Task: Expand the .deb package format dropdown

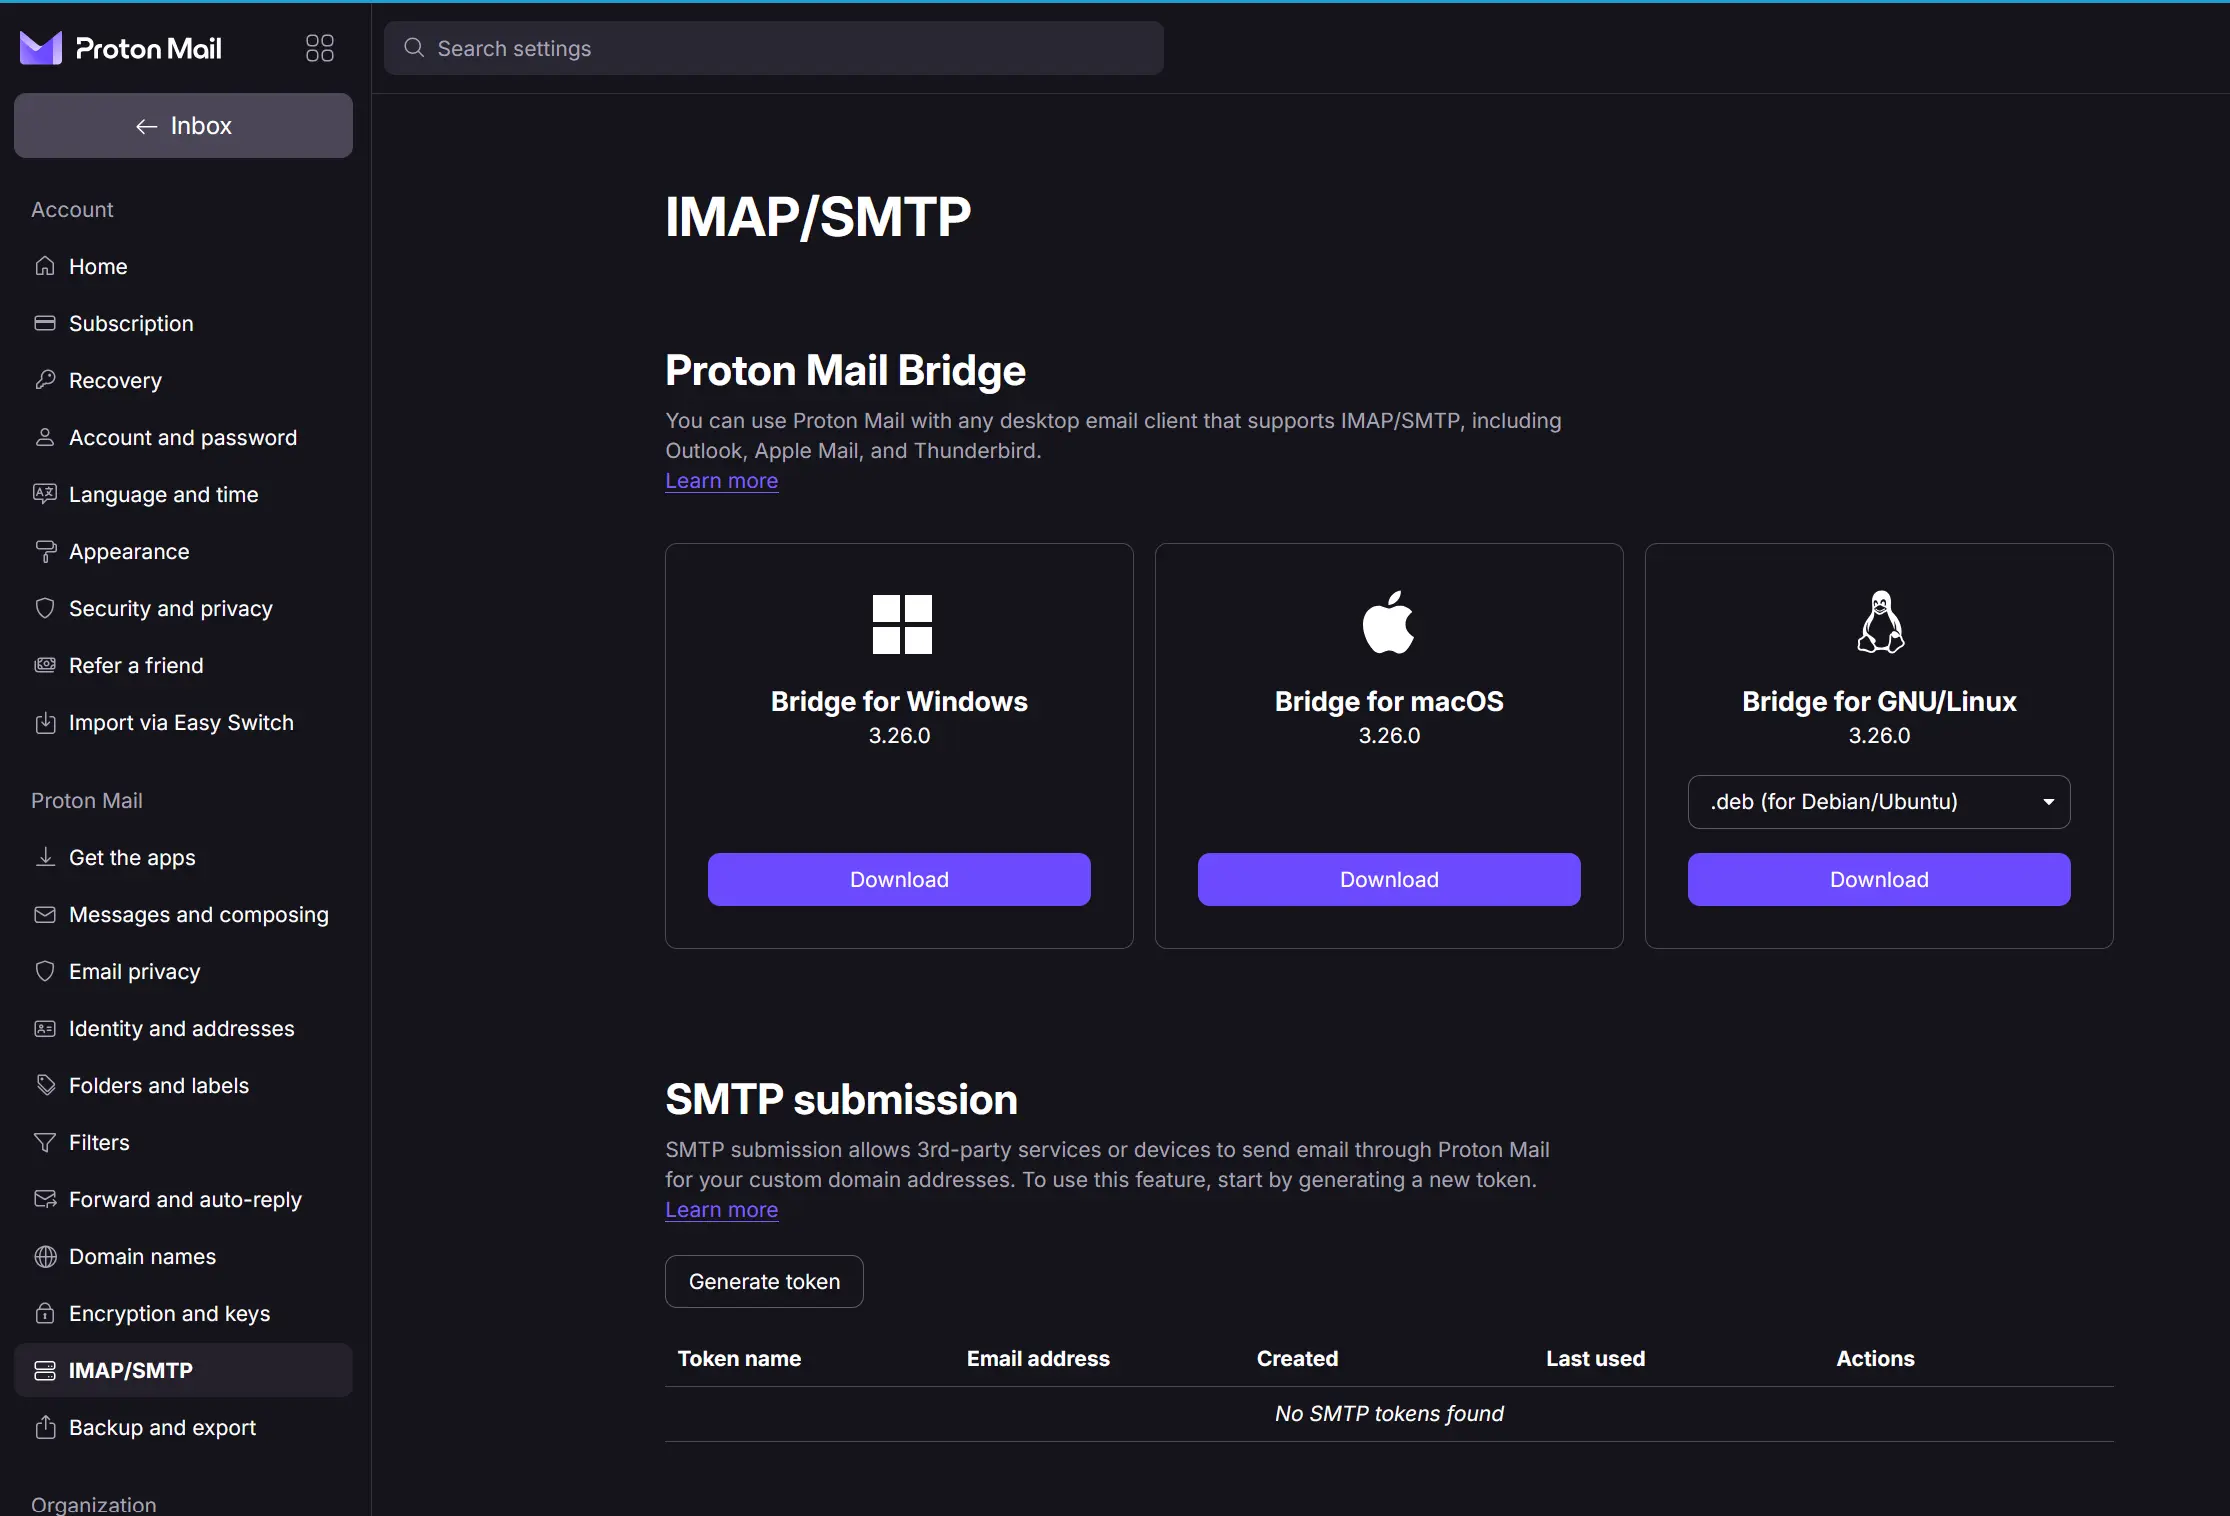Action: 1879,802
